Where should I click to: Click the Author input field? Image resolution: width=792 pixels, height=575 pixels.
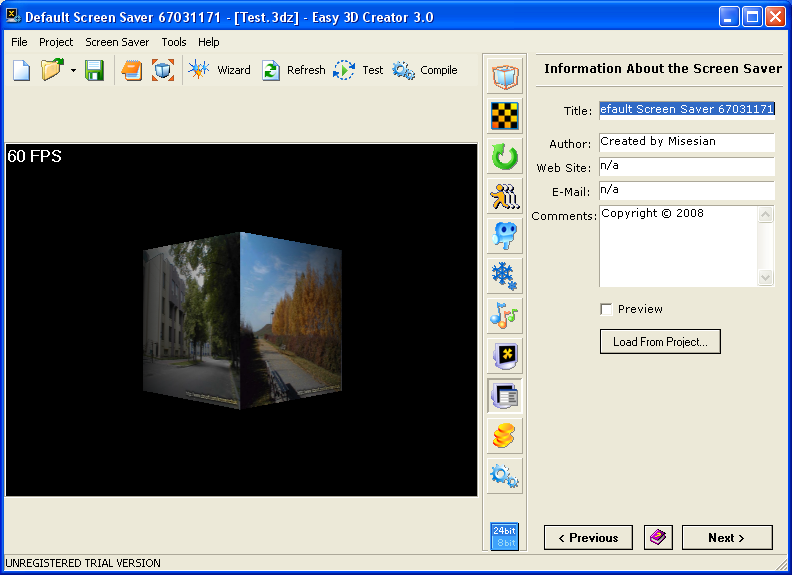click(687, 142)
